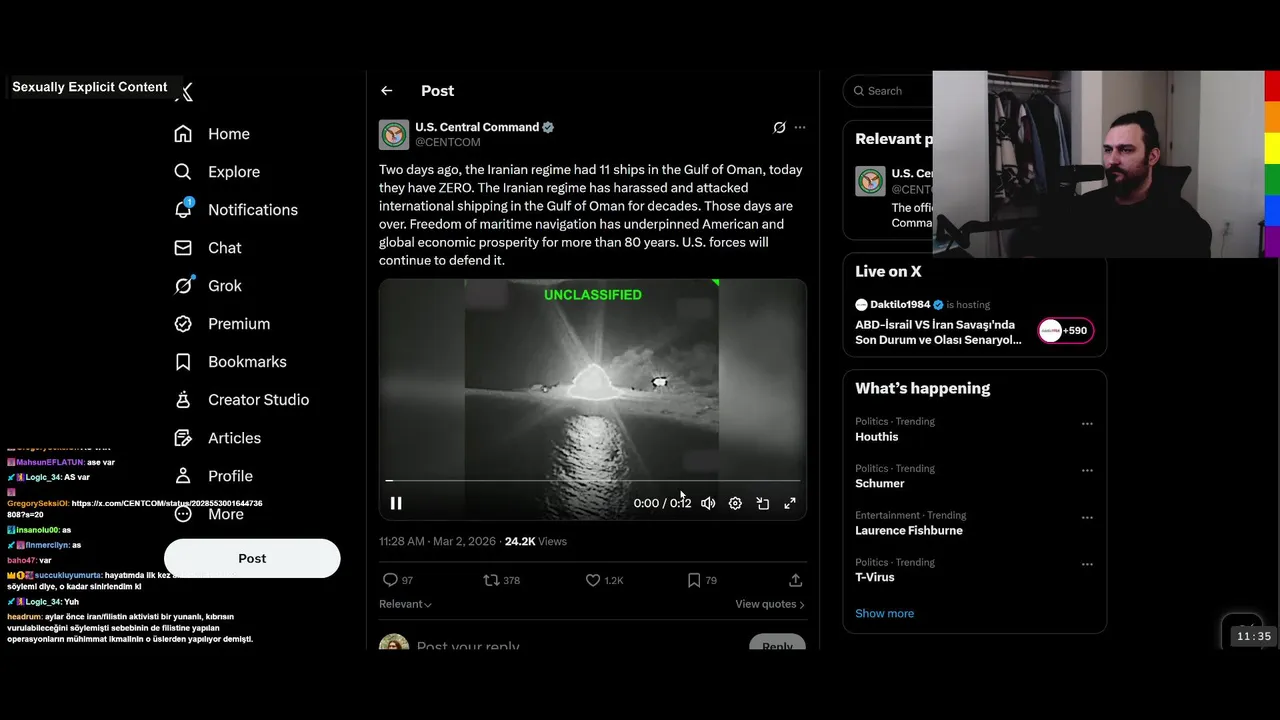Open options menu for T-Virus trend

[x=1087, y=565]
